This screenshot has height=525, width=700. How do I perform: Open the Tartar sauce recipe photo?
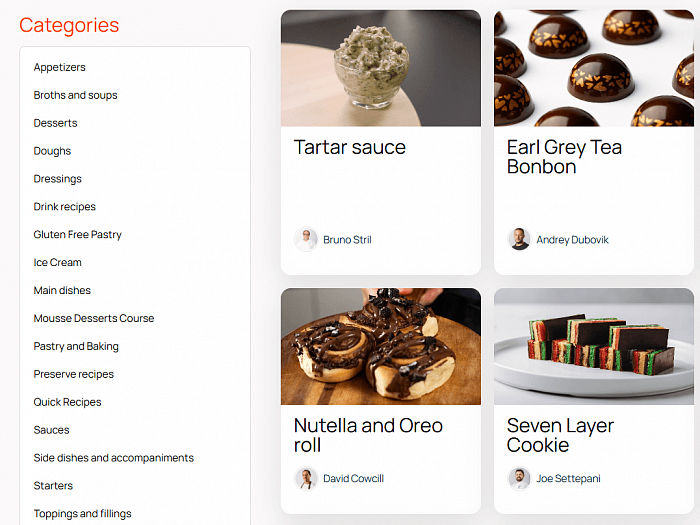(x=381, y=68)
